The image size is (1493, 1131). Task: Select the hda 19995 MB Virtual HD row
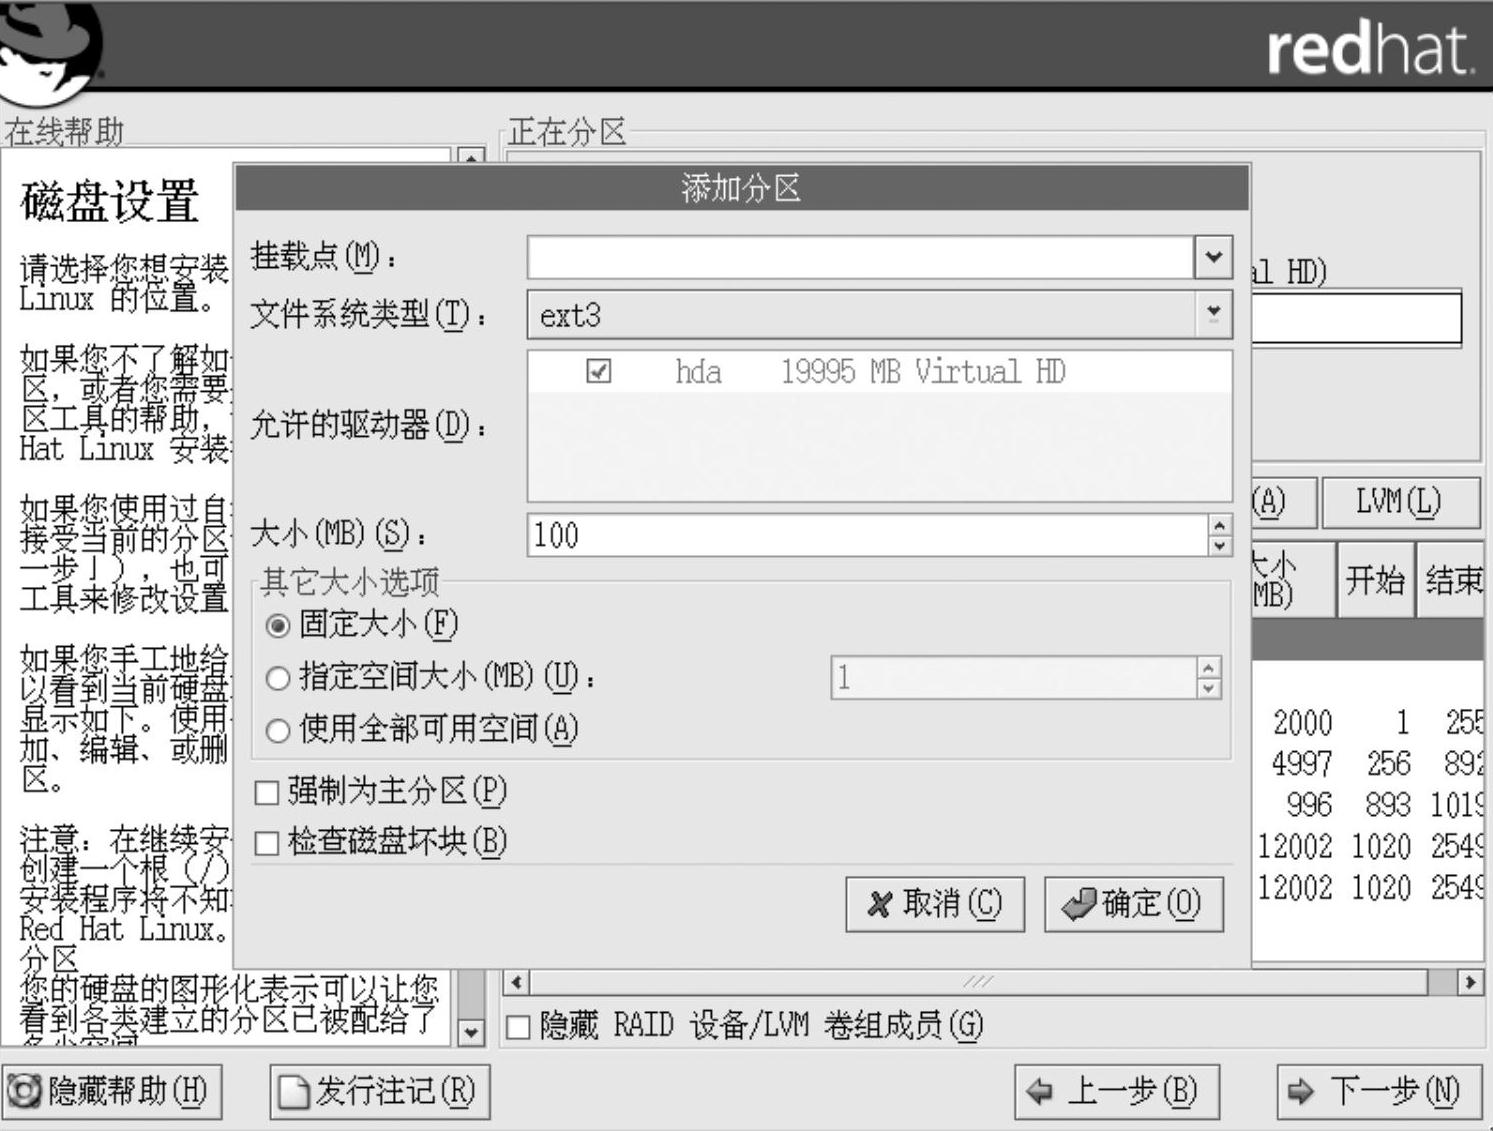879,372
